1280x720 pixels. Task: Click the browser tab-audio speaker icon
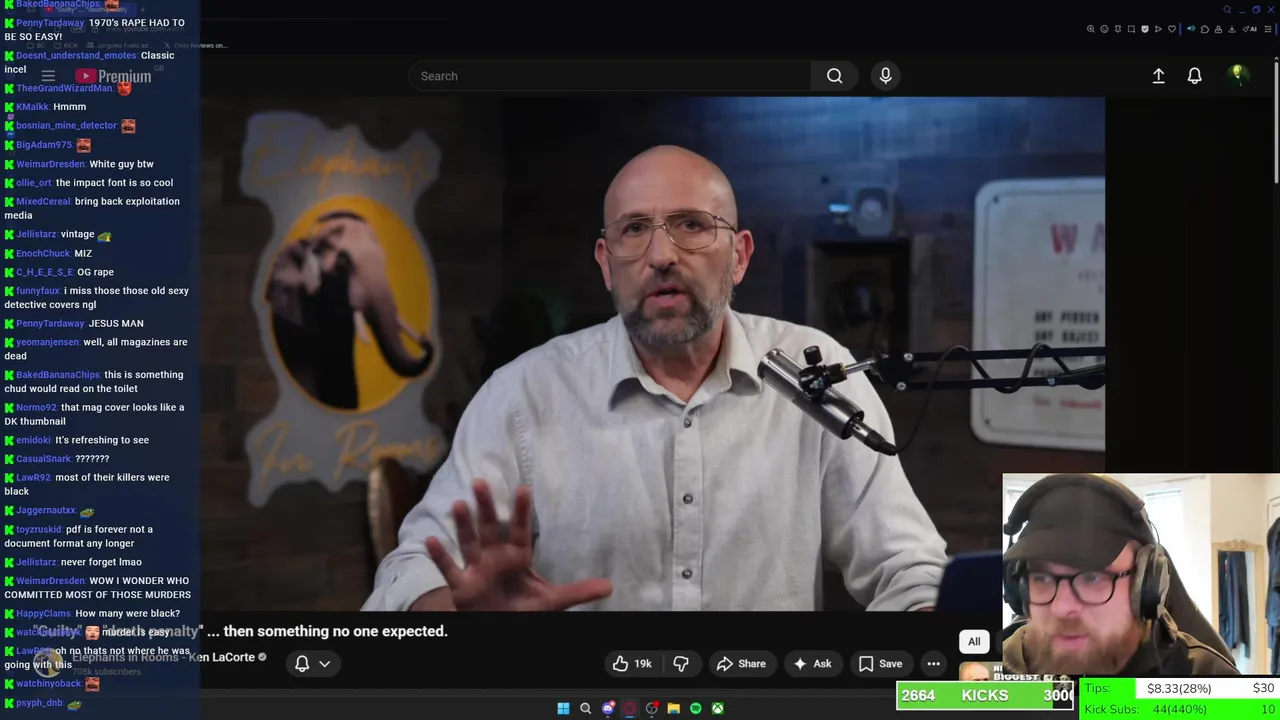tap(1191, 29)
